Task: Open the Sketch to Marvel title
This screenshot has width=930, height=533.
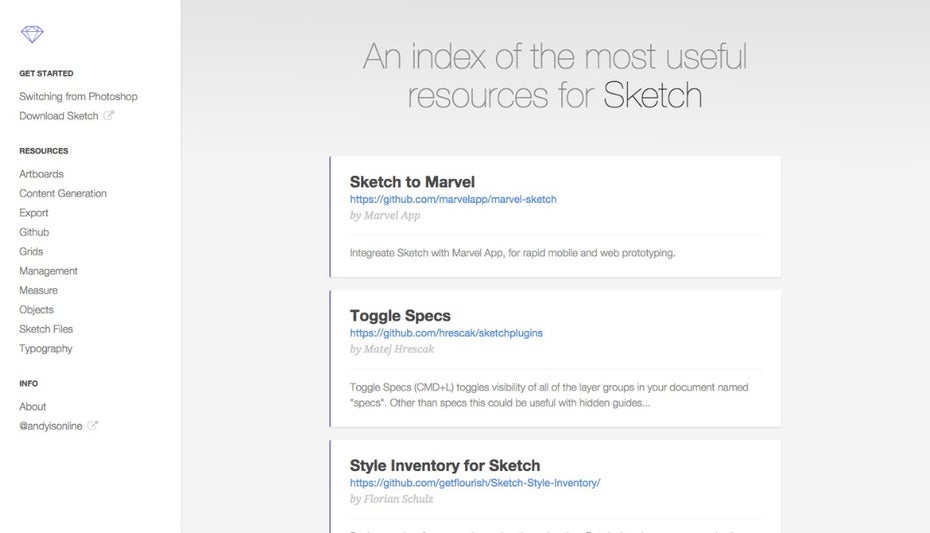Action: point(412,182)
